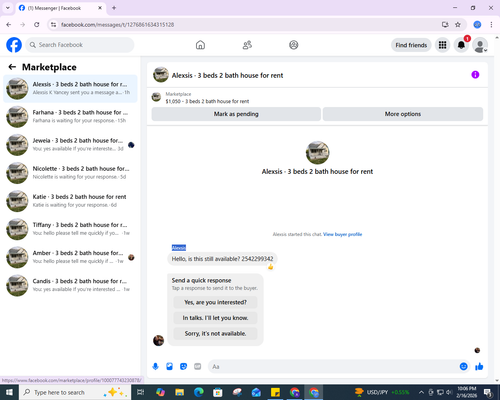Image resolution: width=500 pixels, height=400 pixels.
Task: Click the highlighted Alexsis sender name
Action: (179, 248)
